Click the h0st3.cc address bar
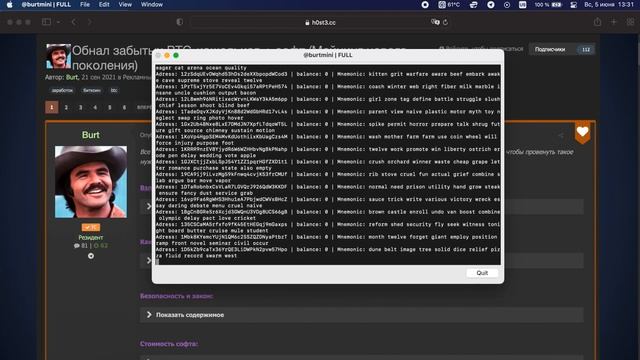 click(320, 22)
